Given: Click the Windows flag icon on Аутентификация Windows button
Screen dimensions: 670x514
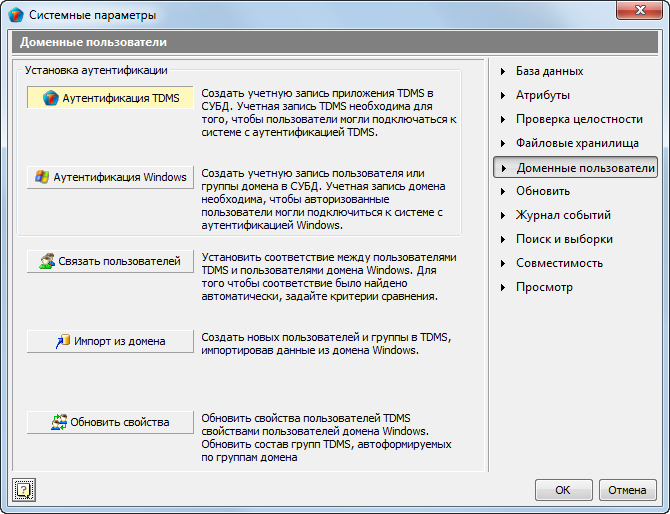Looking at the screenshot, I should (x=42, y=176).
